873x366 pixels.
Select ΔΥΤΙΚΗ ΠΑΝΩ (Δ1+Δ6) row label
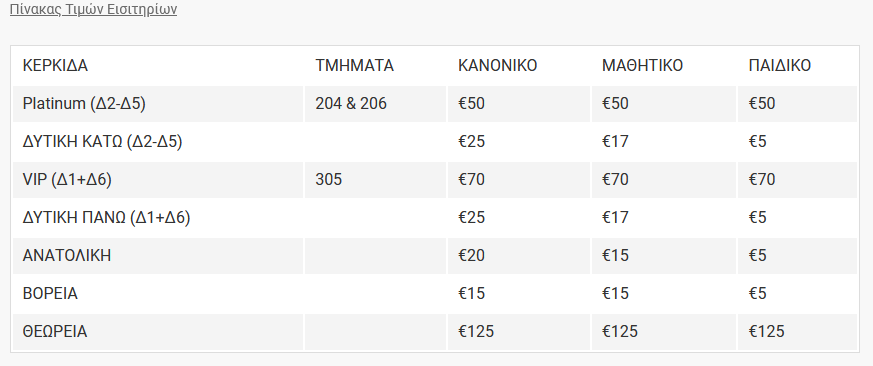[x=106, y=217]
